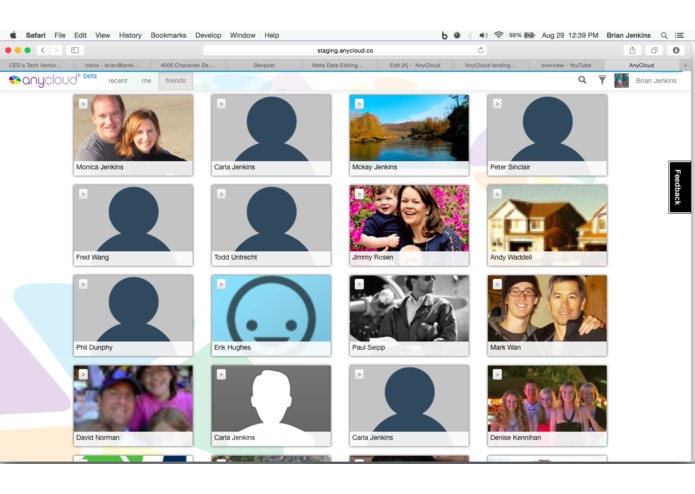Expand Denise Kennihan card arrow
This screenshot has width=695, height=494.
tap(497, 374)
